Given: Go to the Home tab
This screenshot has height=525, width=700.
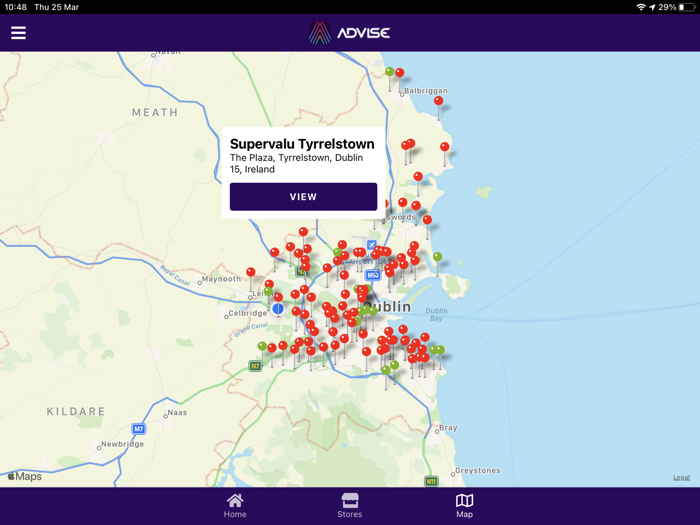Looking at the screenshot, I should point(235,506).
